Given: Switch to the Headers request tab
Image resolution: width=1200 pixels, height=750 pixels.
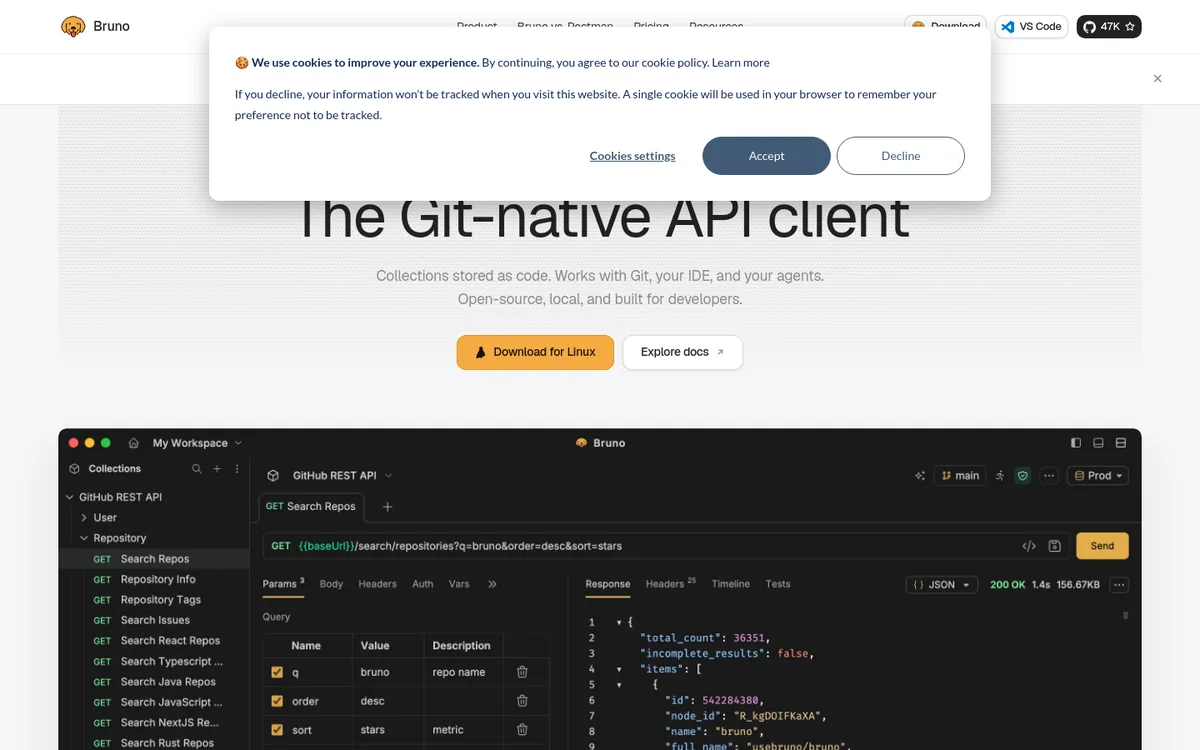Looking at the screenshot, I should click(377, 584).
